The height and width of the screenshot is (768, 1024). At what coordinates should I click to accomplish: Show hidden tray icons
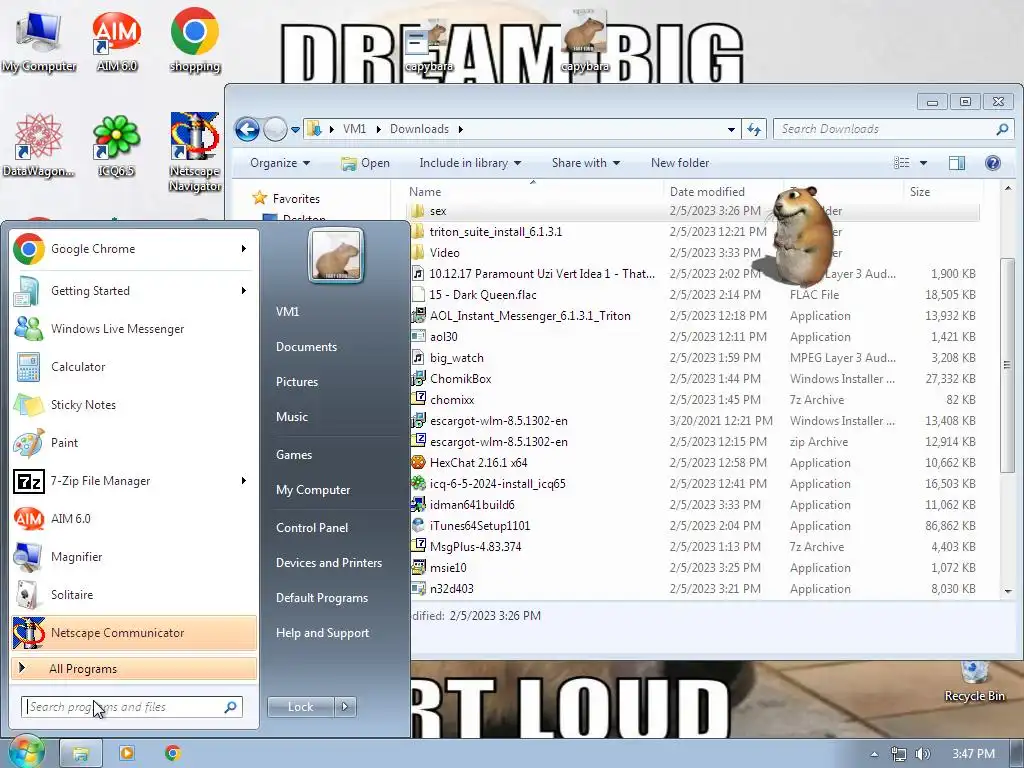(874, 754)
